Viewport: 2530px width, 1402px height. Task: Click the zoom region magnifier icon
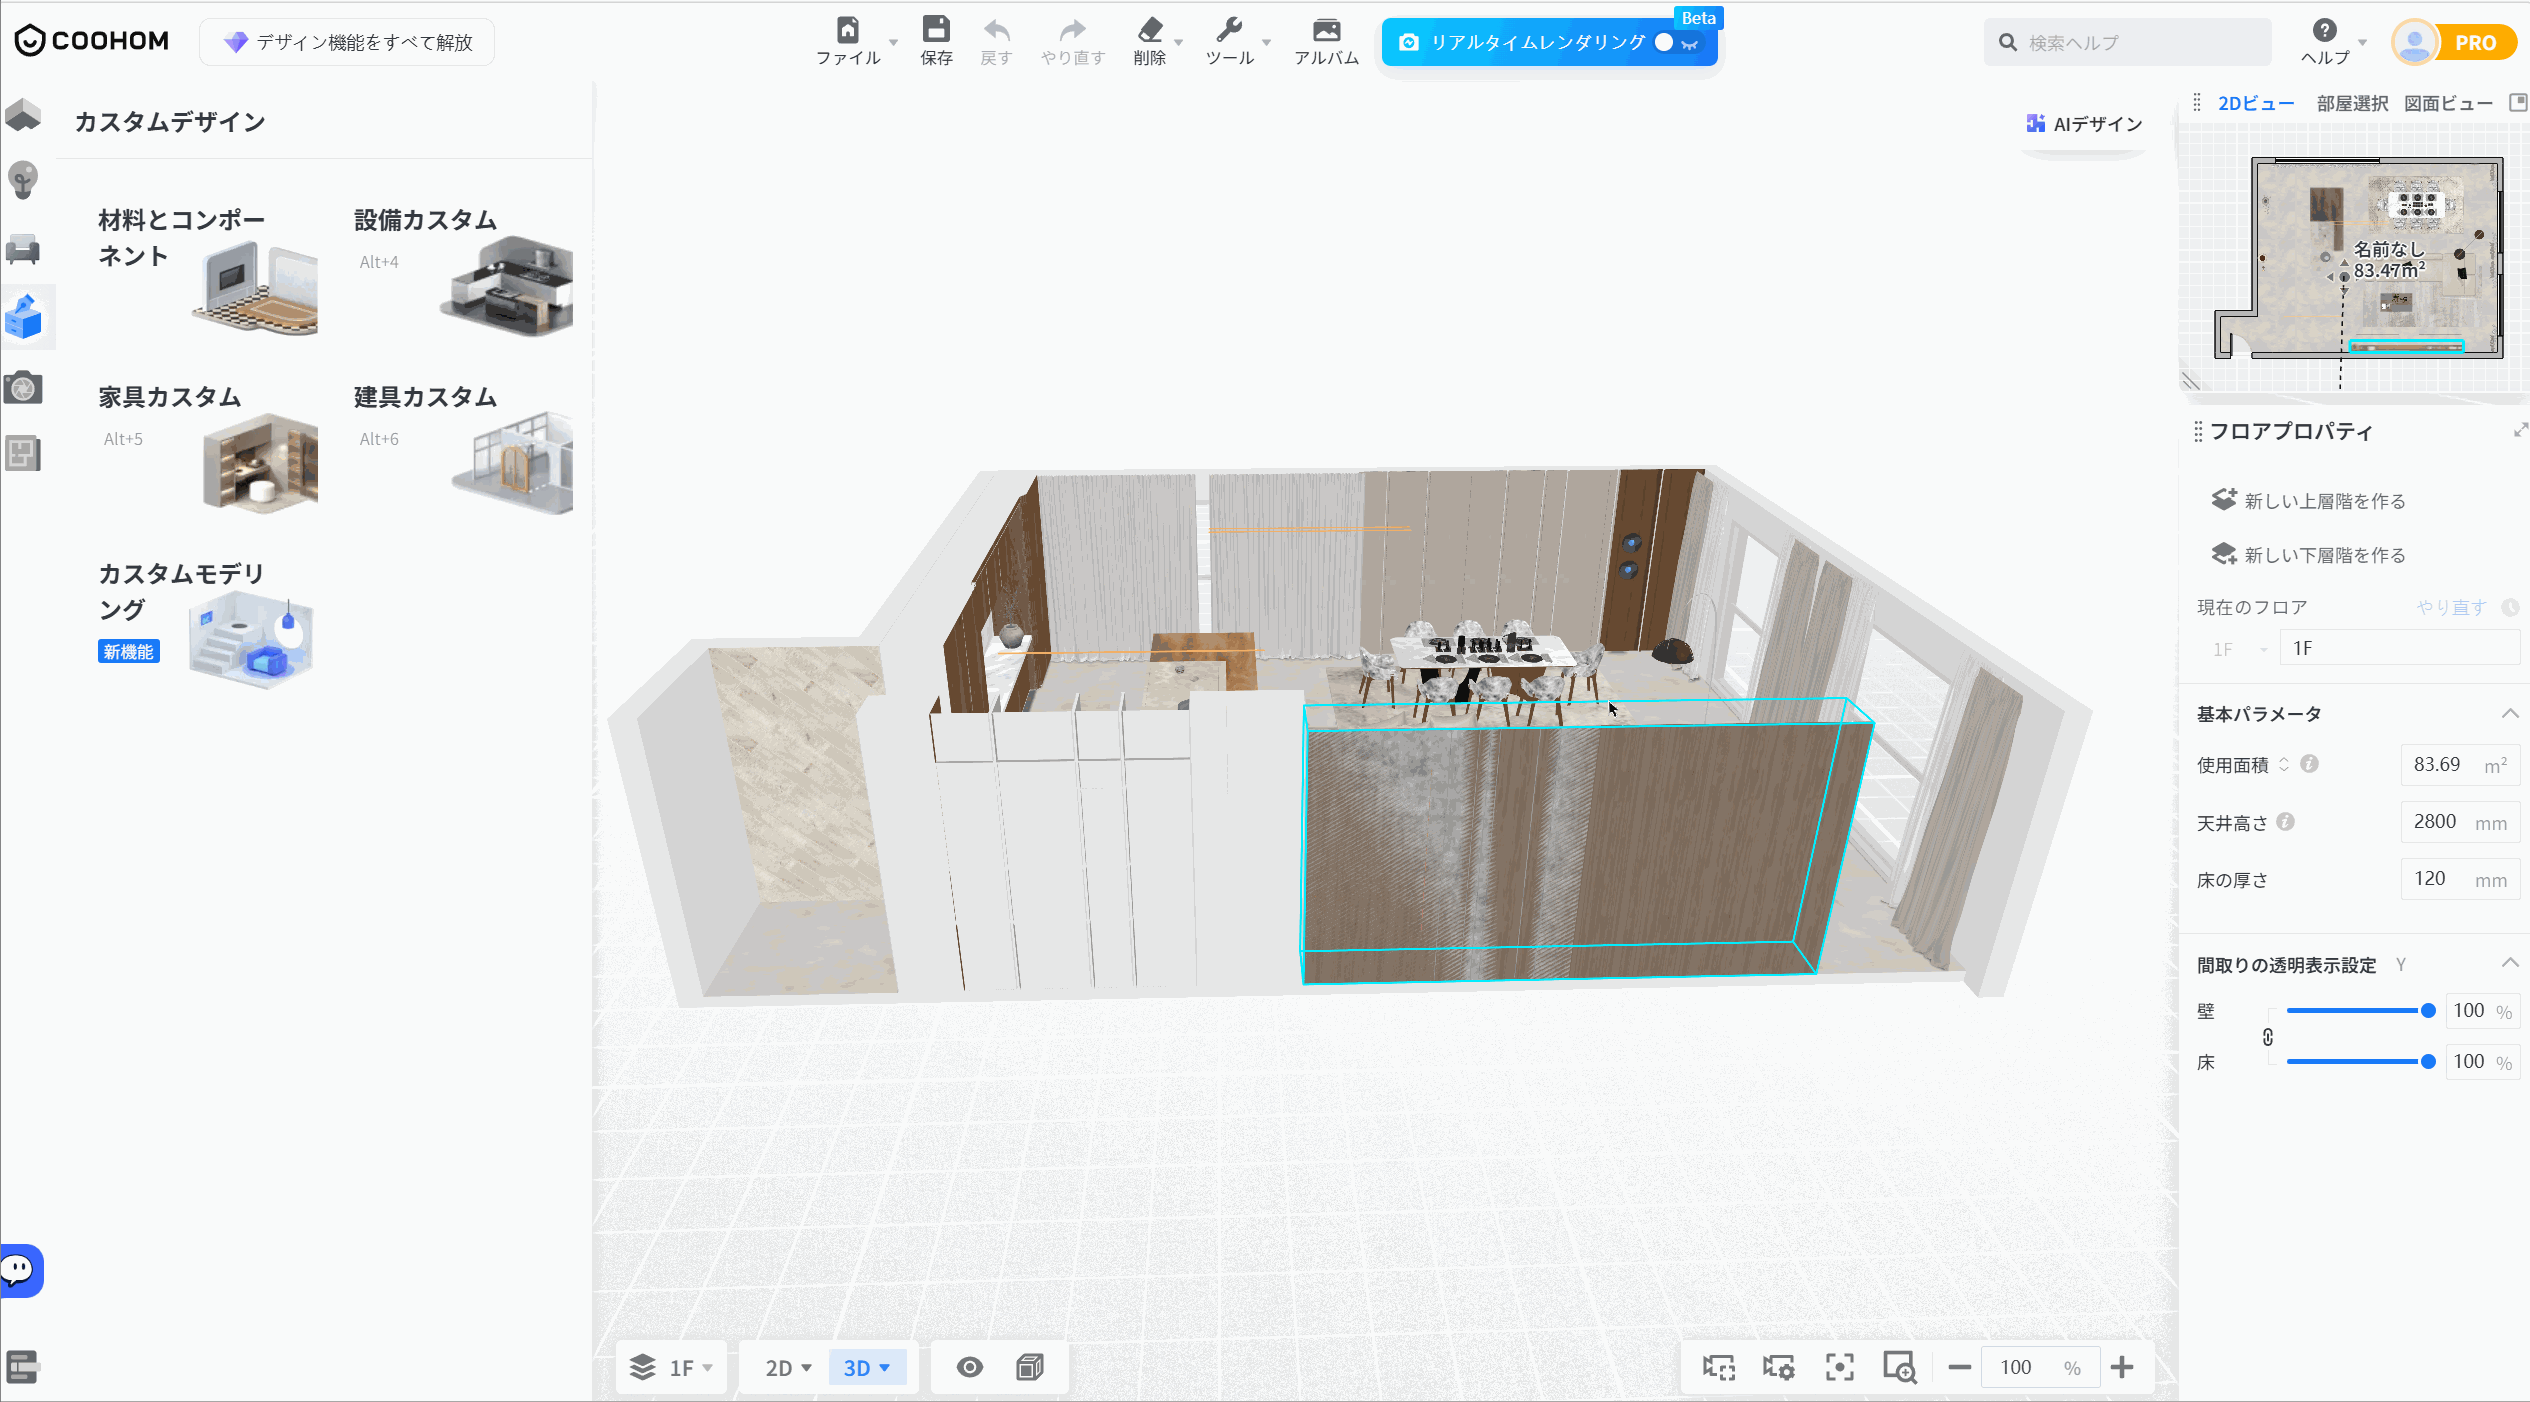1899,1367
